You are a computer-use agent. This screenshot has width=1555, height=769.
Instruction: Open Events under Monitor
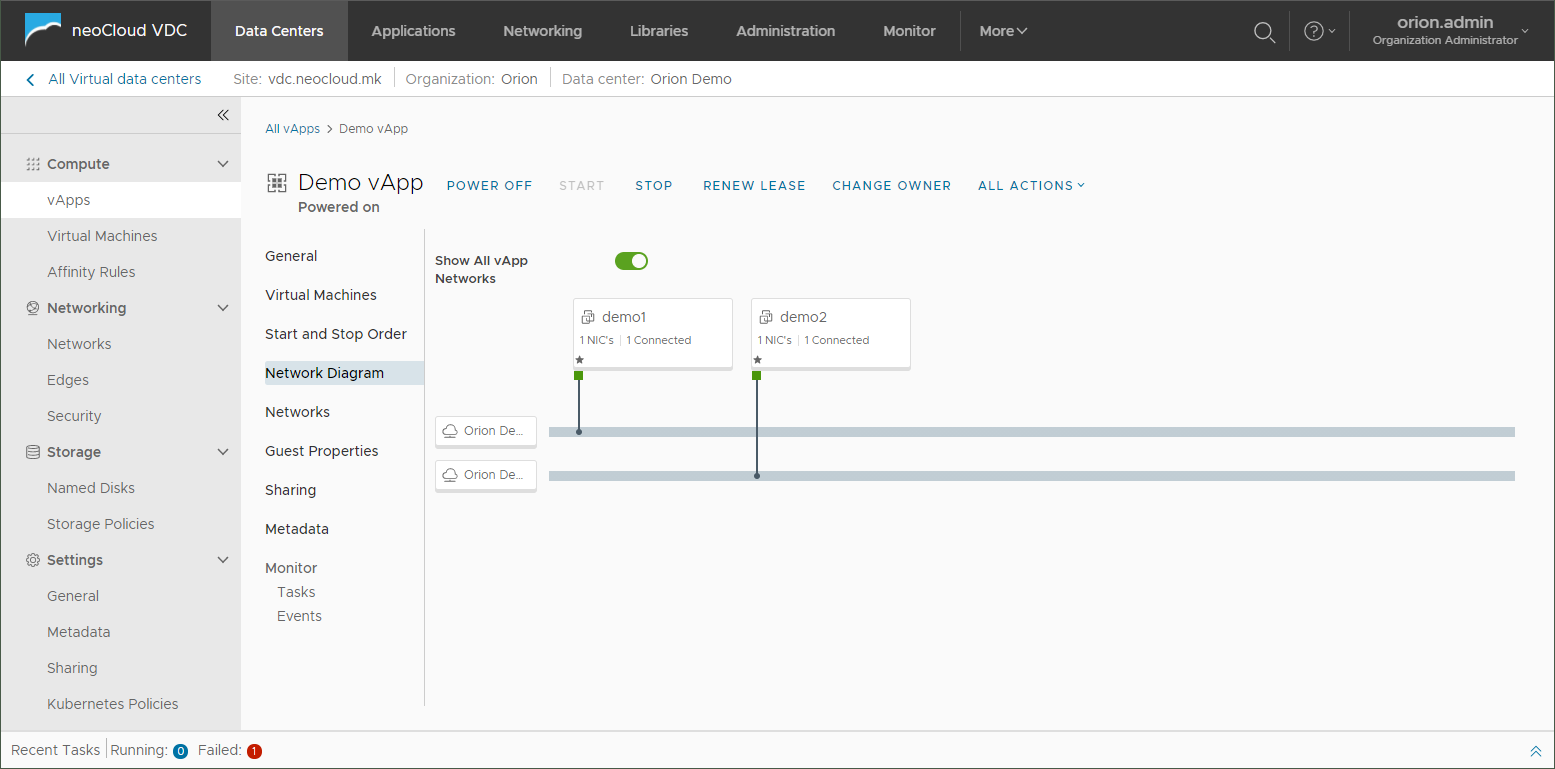coord(299,616)
